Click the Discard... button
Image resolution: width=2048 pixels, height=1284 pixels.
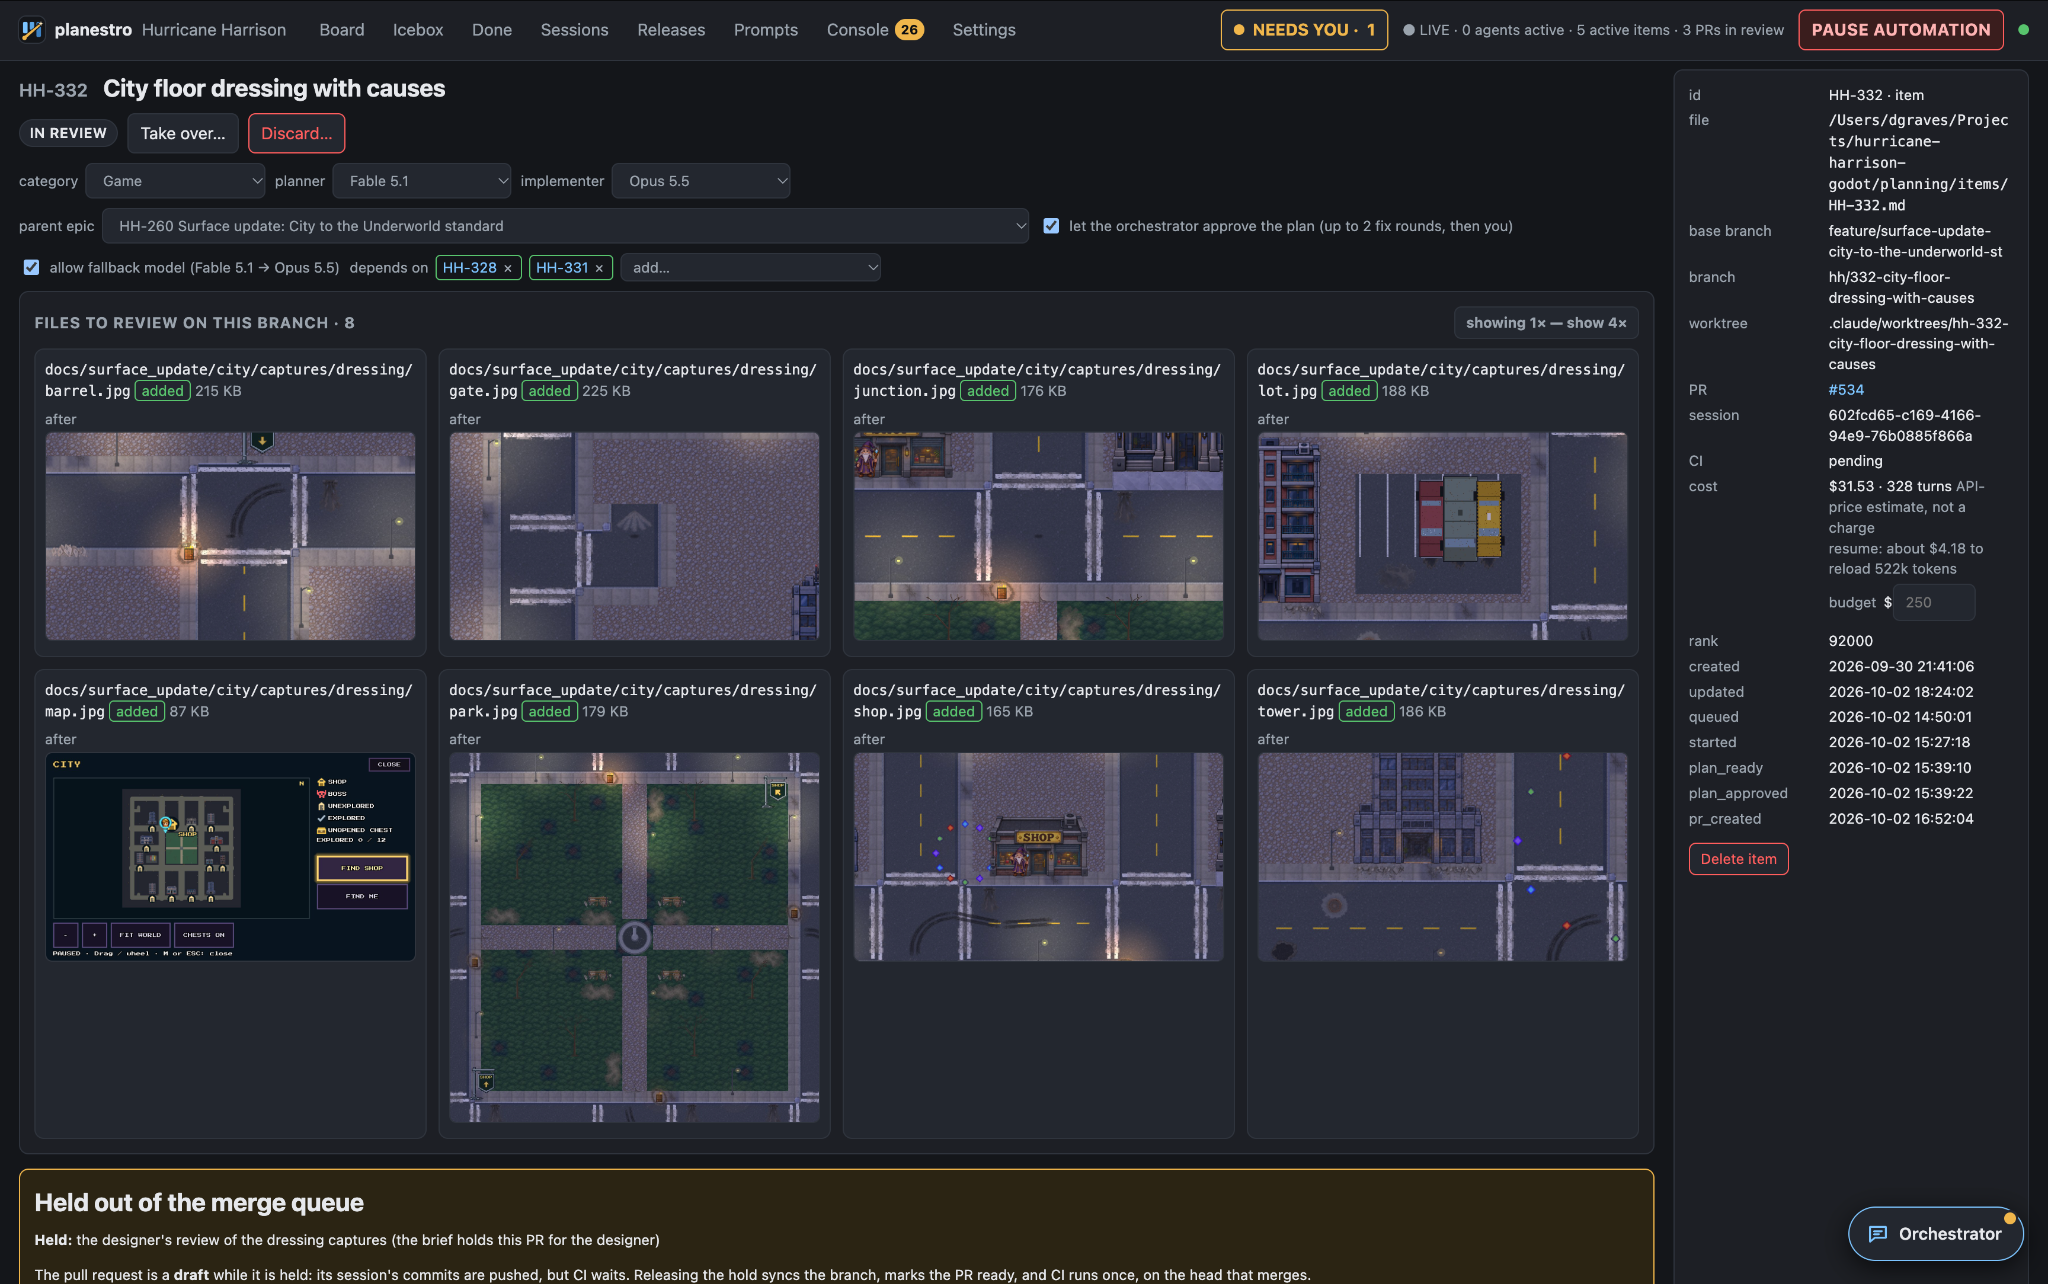click(x=297, y=133)
